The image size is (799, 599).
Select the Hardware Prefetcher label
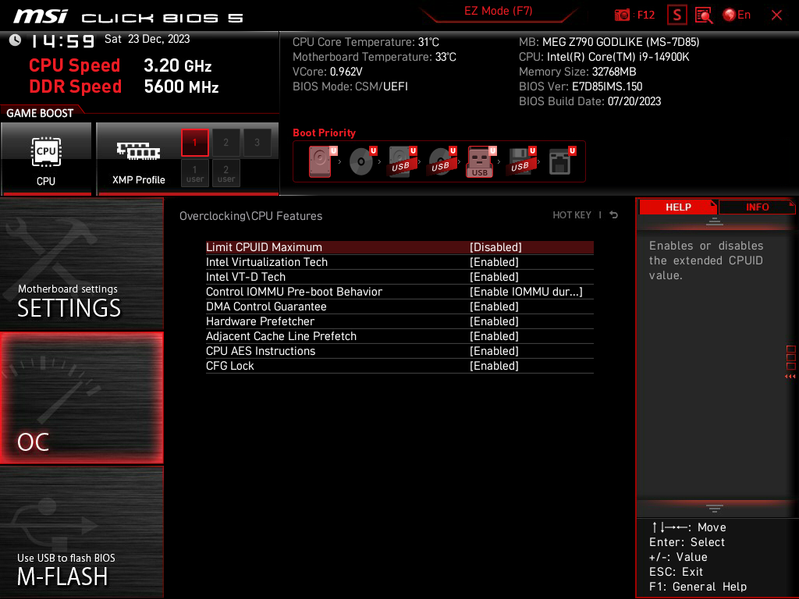tap(260, 321)
